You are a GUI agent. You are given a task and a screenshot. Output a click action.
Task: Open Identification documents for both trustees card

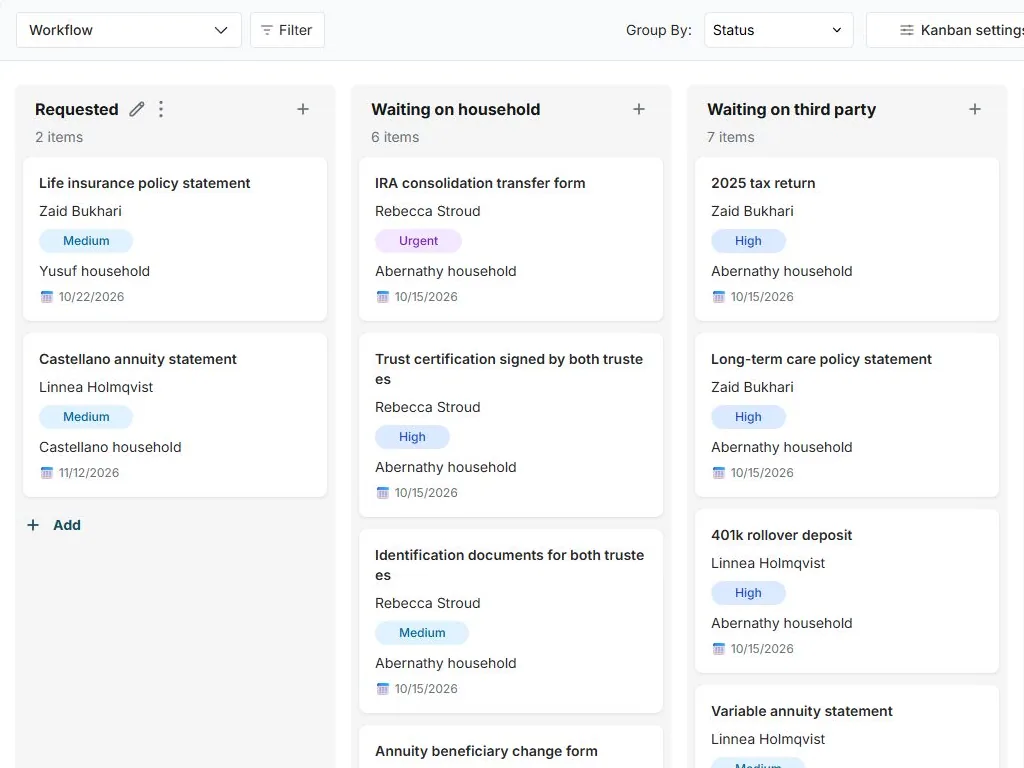(x=511, y=621)
